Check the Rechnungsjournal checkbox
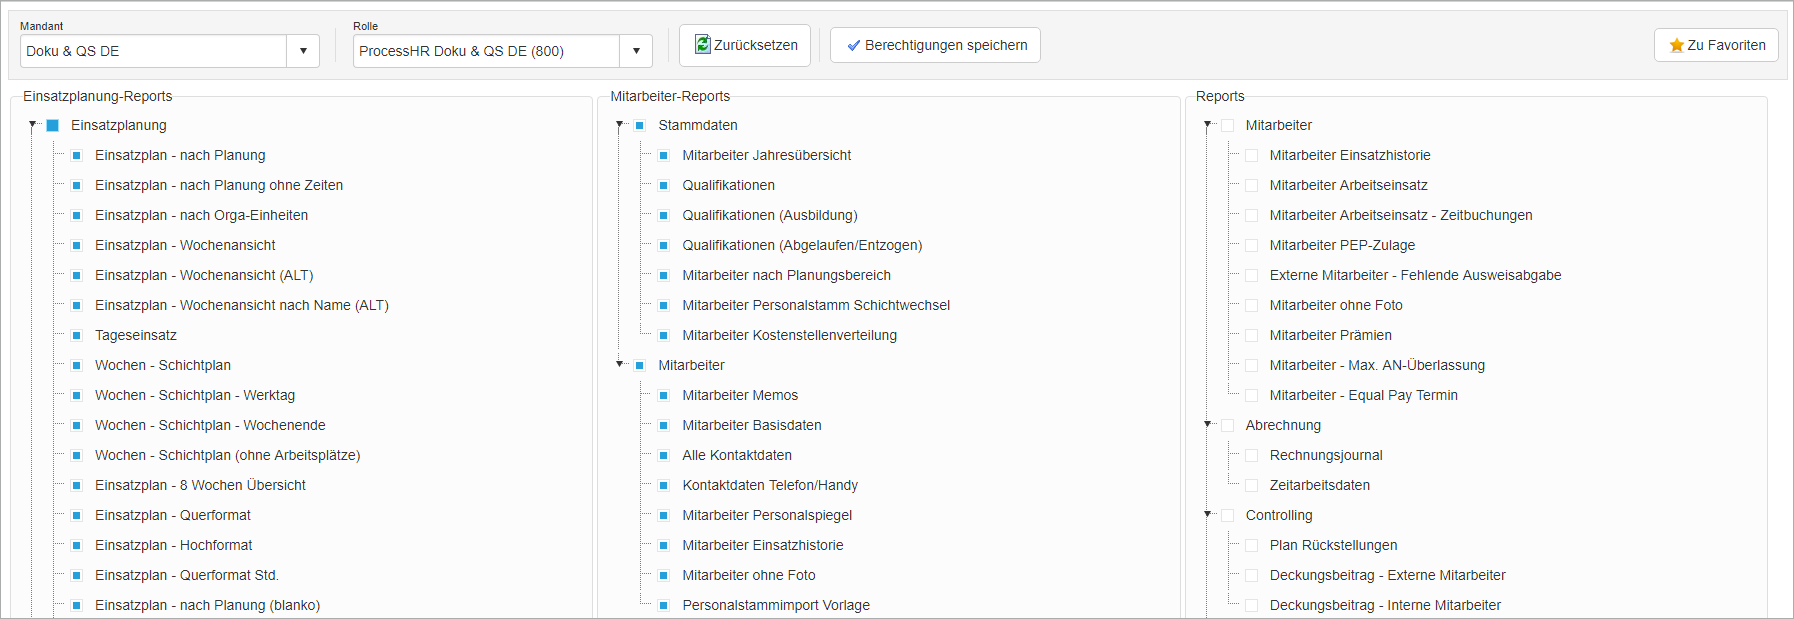1794x619 pixels. 1251,455
